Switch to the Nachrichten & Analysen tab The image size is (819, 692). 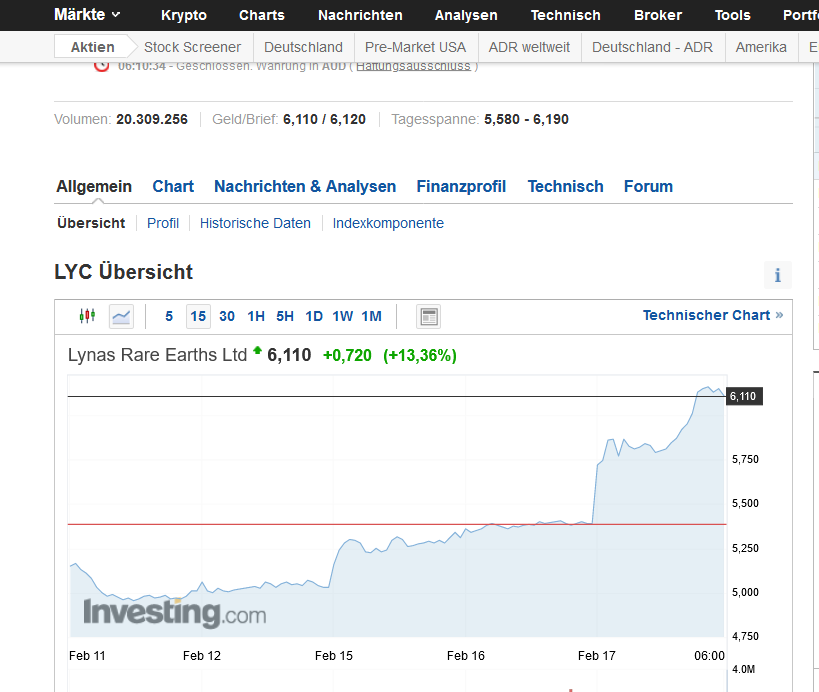(305, 187)
